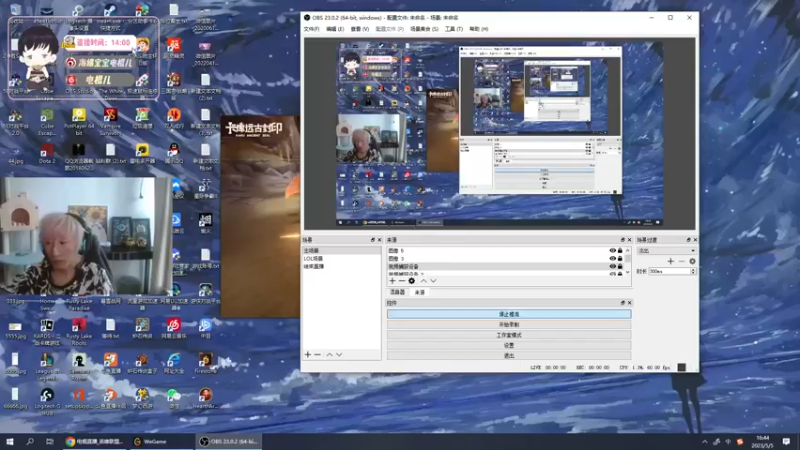Open the 场景集合(S) menu
800x450 pixels.
424,29
